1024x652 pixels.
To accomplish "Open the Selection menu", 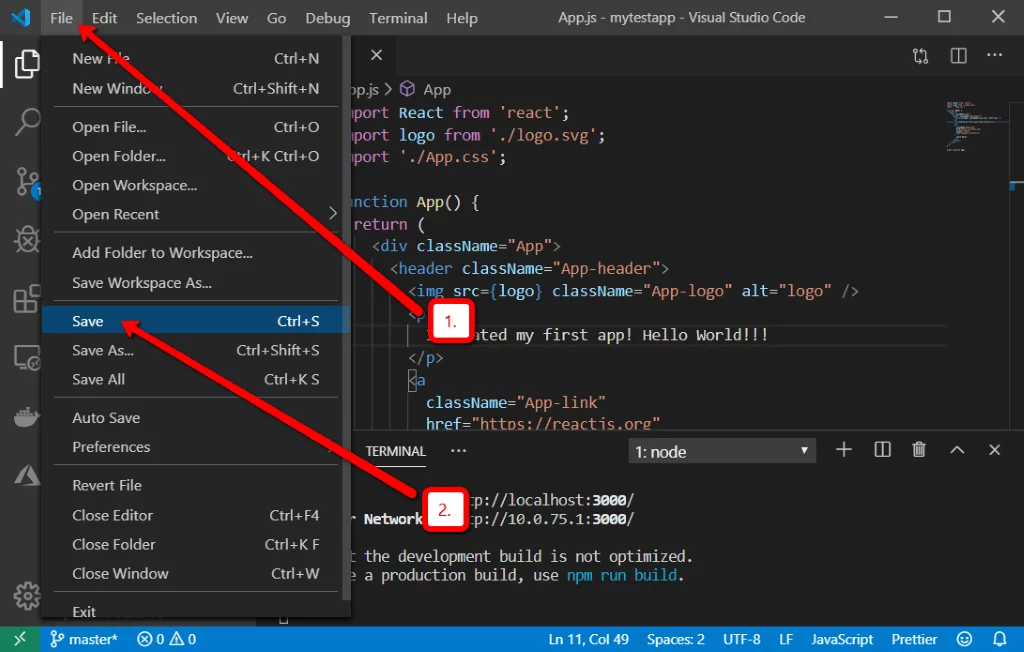I will [x=167, y=18].
